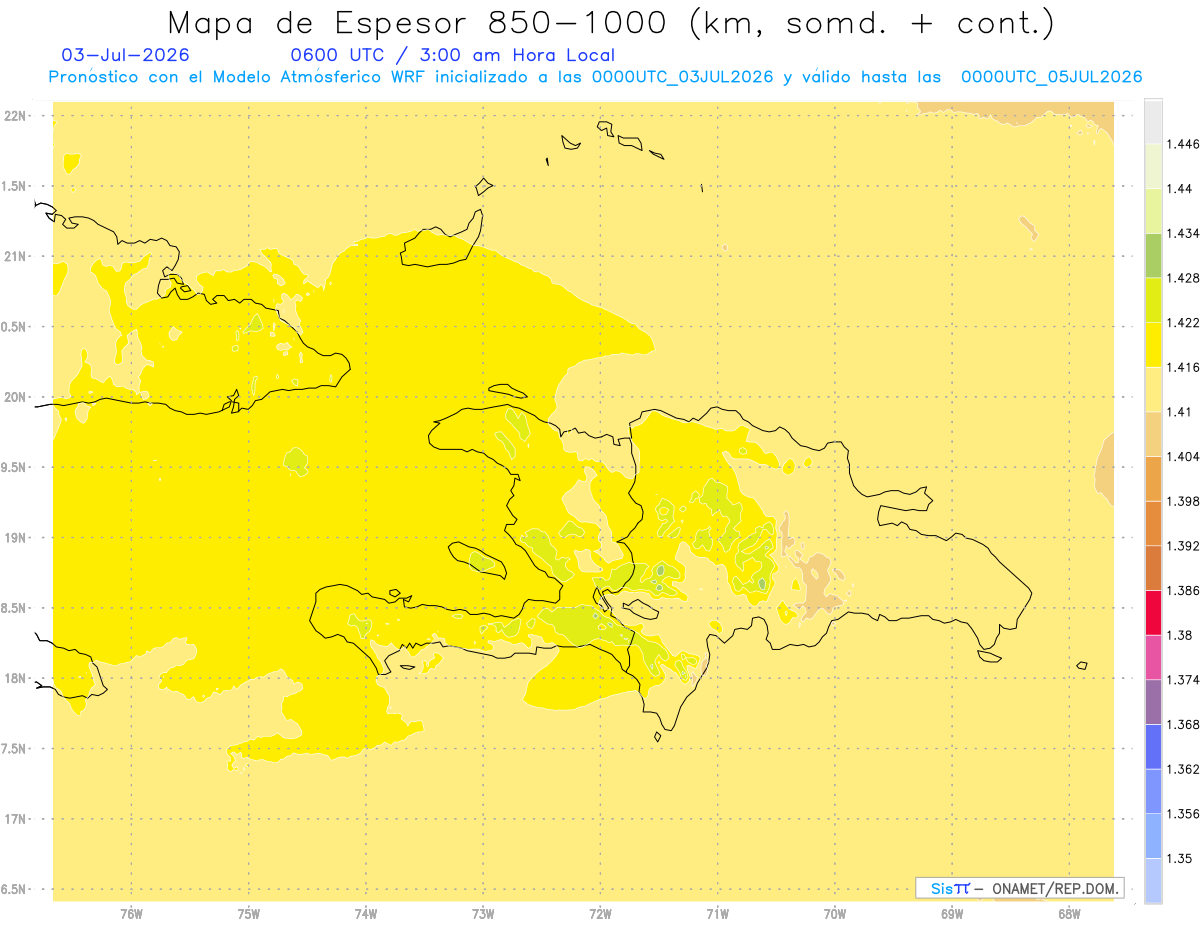
Task: Click the 74W longitude label
Action: [x=366, y=913]
